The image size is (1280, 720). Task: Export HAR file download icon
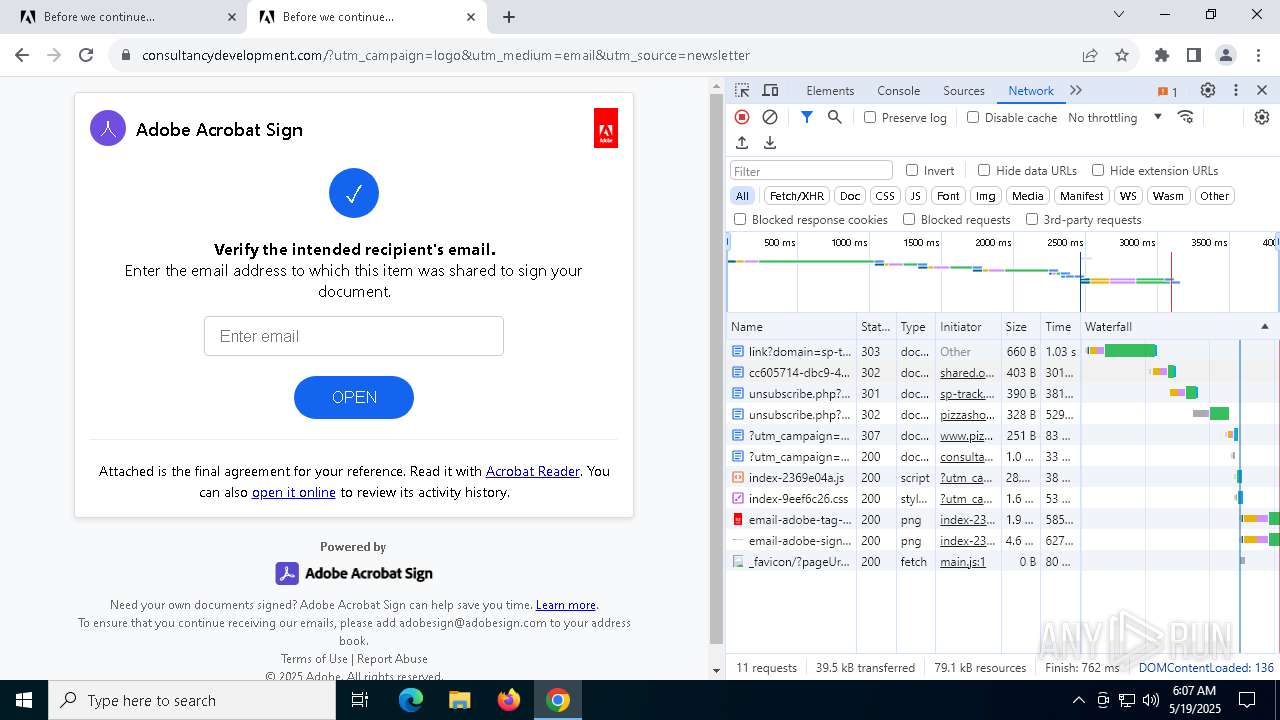coord(770,143)
